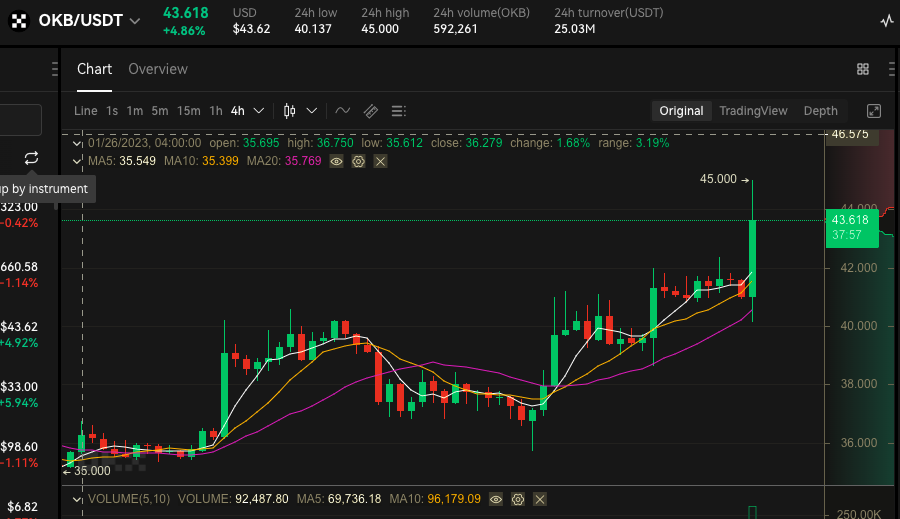
Task: Switch to Original chart view
Action: click(681, 111)
